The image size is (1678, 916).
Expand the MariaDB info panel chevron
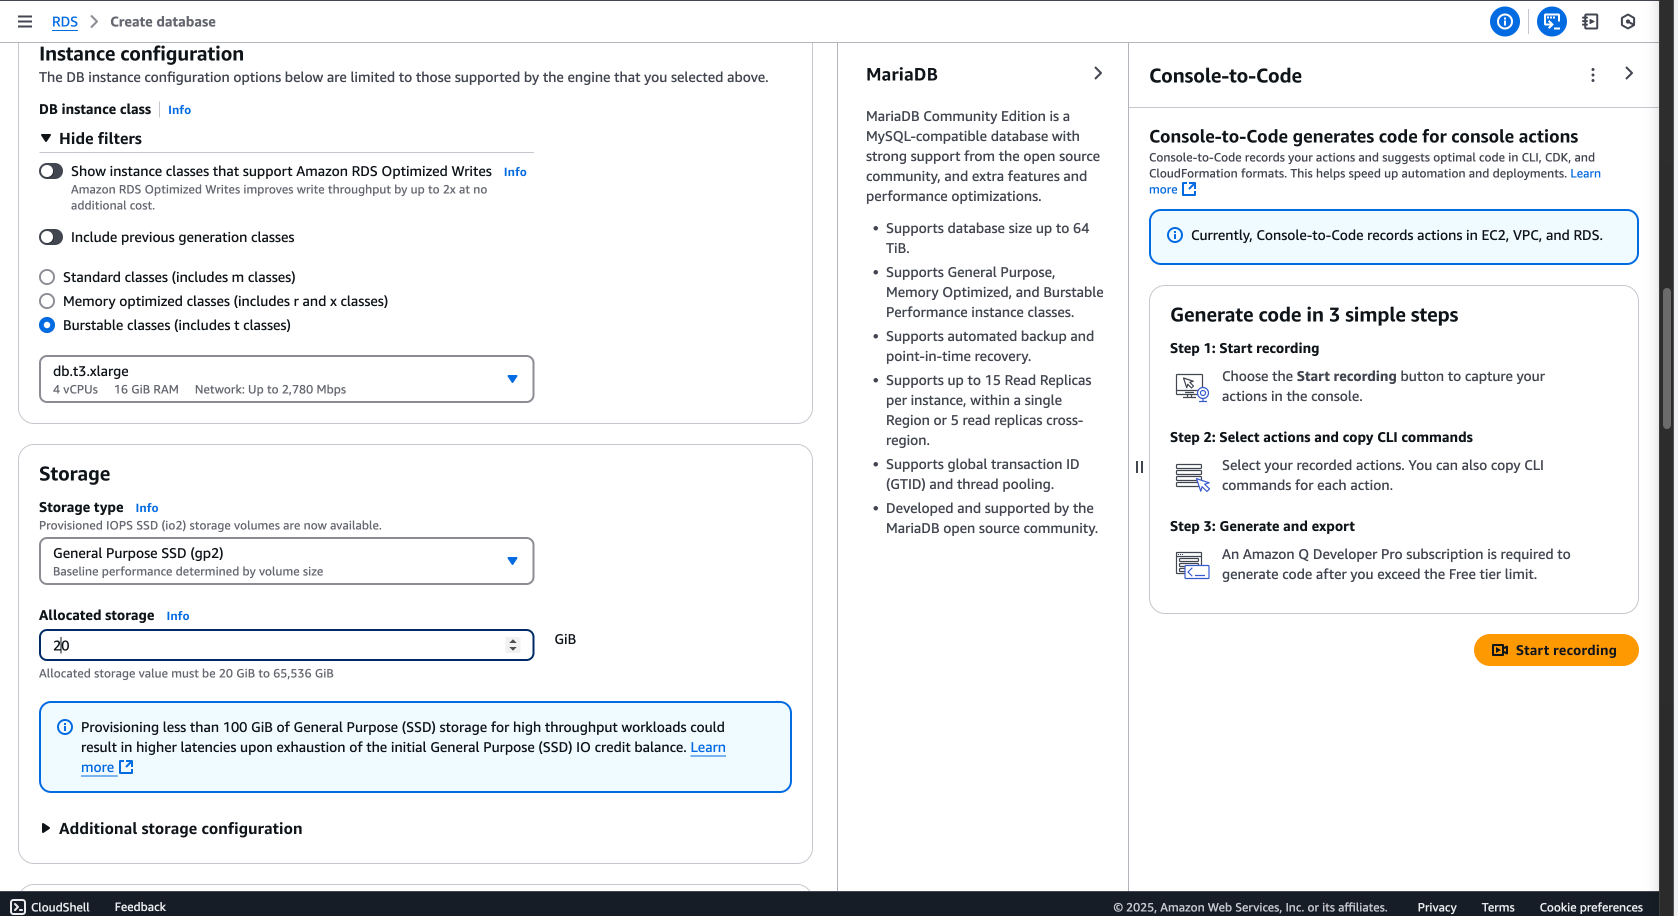pos(1098,73)
